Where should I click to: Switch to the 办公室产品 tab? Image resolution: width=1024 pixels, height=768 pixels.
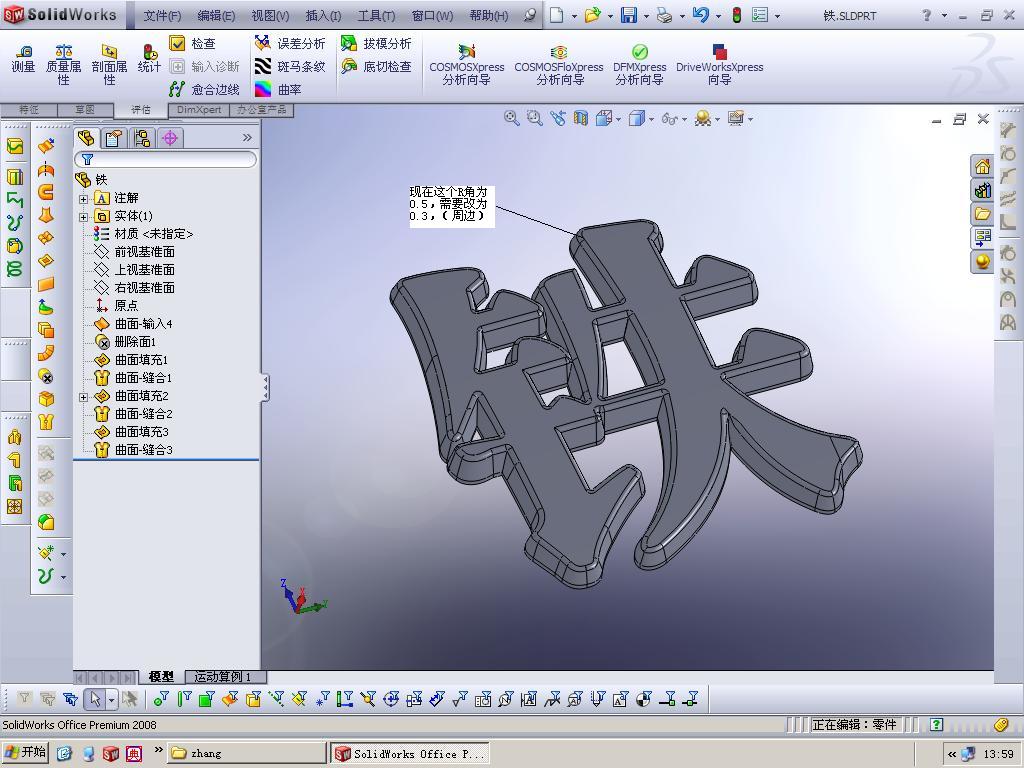coord(261,110)
